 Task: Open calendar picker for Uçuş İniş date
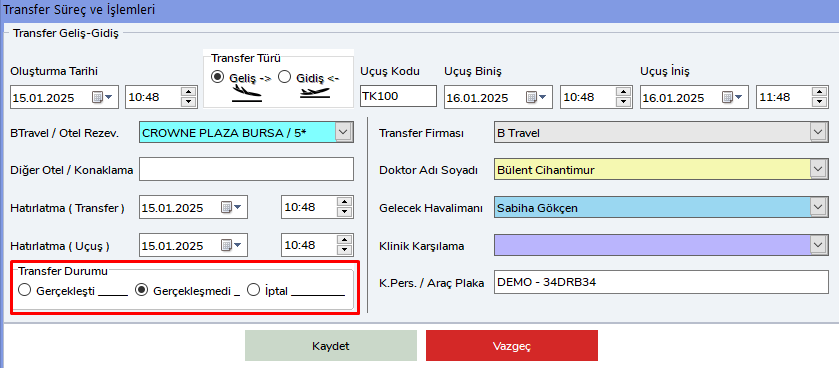tap(733, 97)
